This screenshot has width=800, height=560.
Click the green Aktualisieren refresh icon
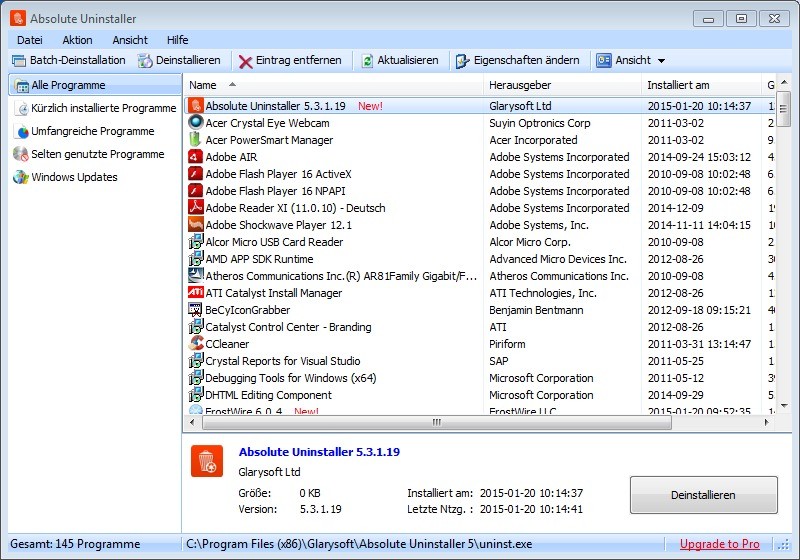click(367, 61)
